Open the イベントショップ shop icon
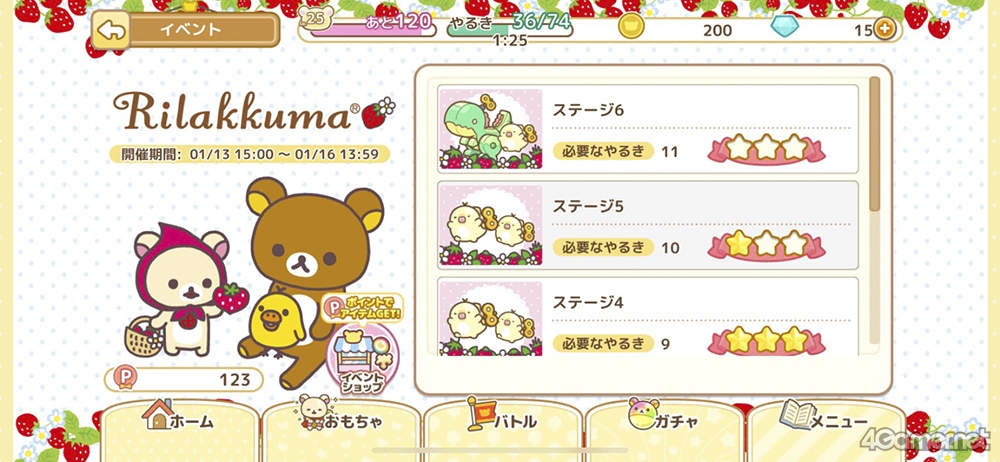 click(x=362, y=359)
